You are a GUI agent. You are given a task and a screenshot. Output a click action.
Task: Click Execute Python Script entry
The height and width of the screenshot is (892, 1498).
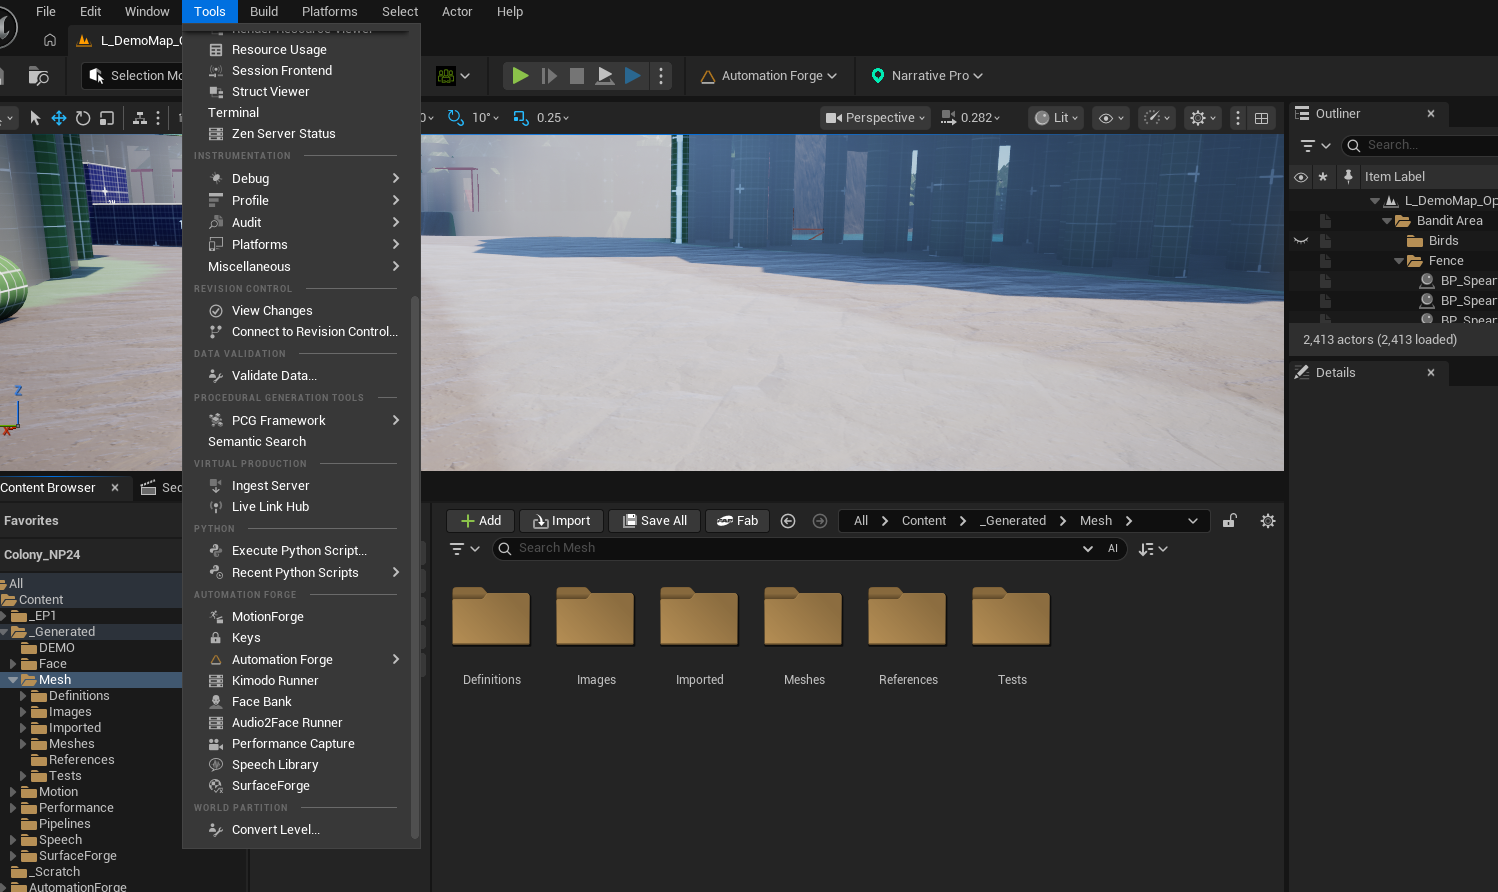click(x=301, y=550)
